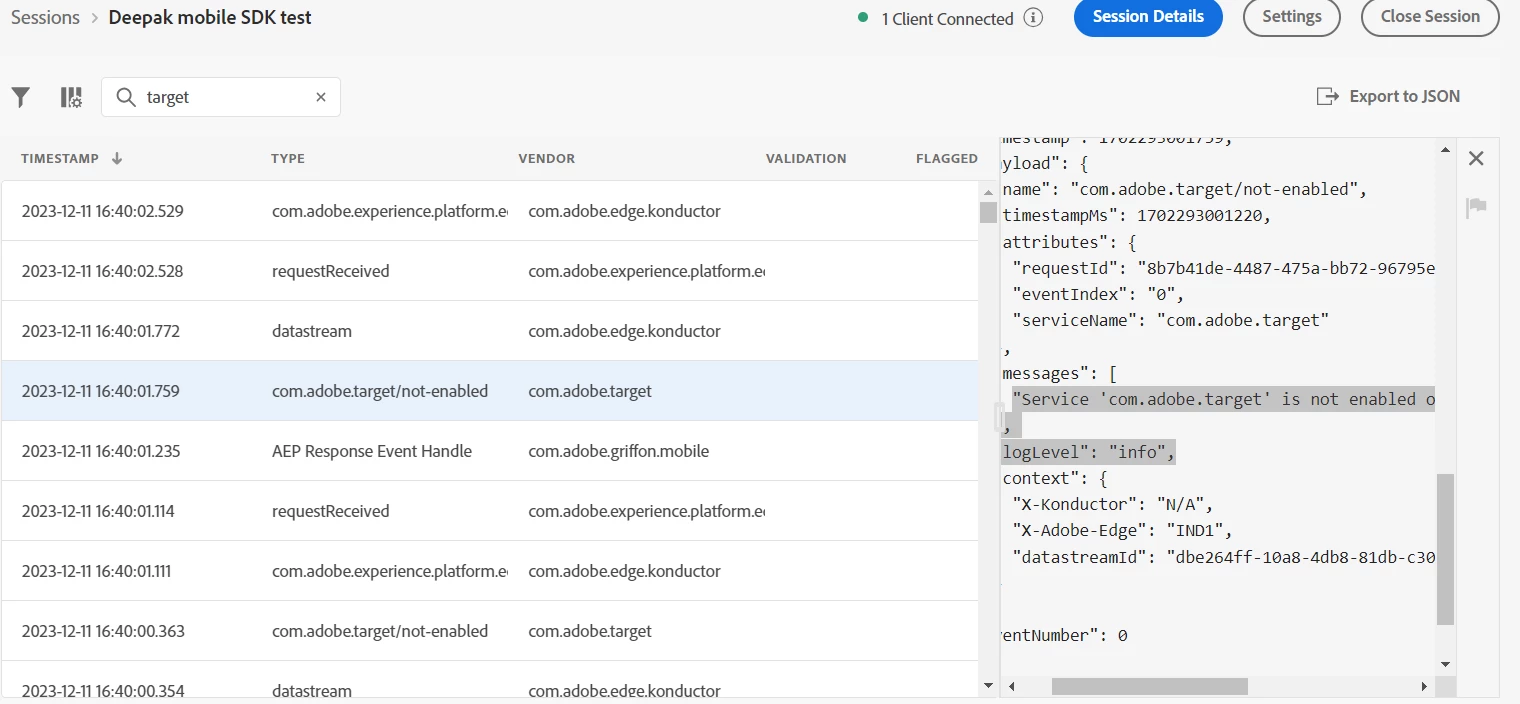Click the Export to JSON icon
Screen dimensions: 1520x704
[1328, 96]
